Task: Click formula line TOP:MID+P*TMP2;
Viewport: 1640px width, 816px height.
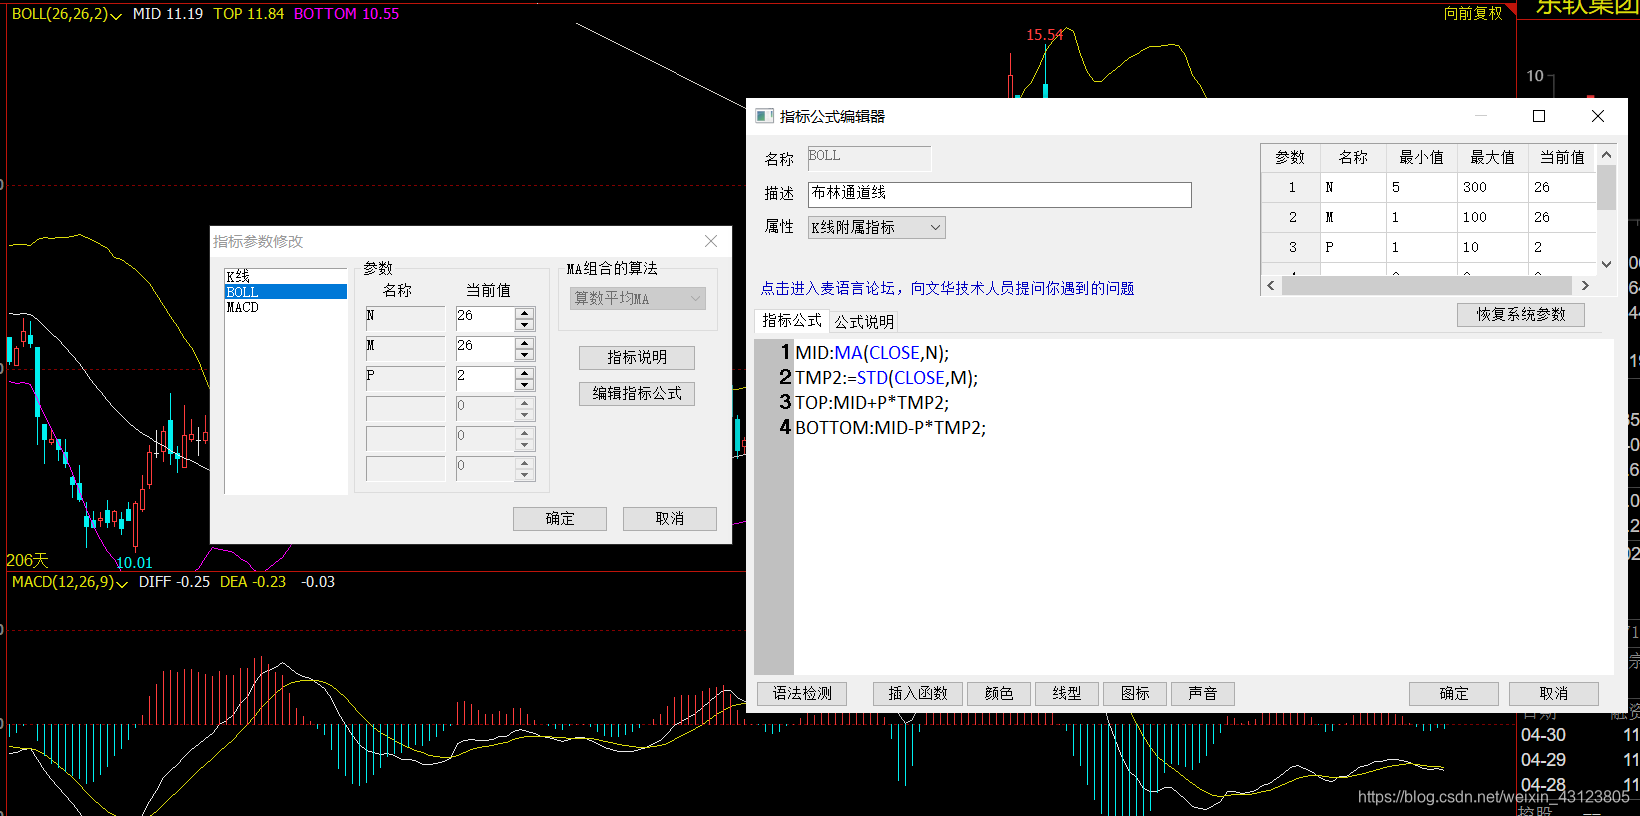Action: (872, 403)
